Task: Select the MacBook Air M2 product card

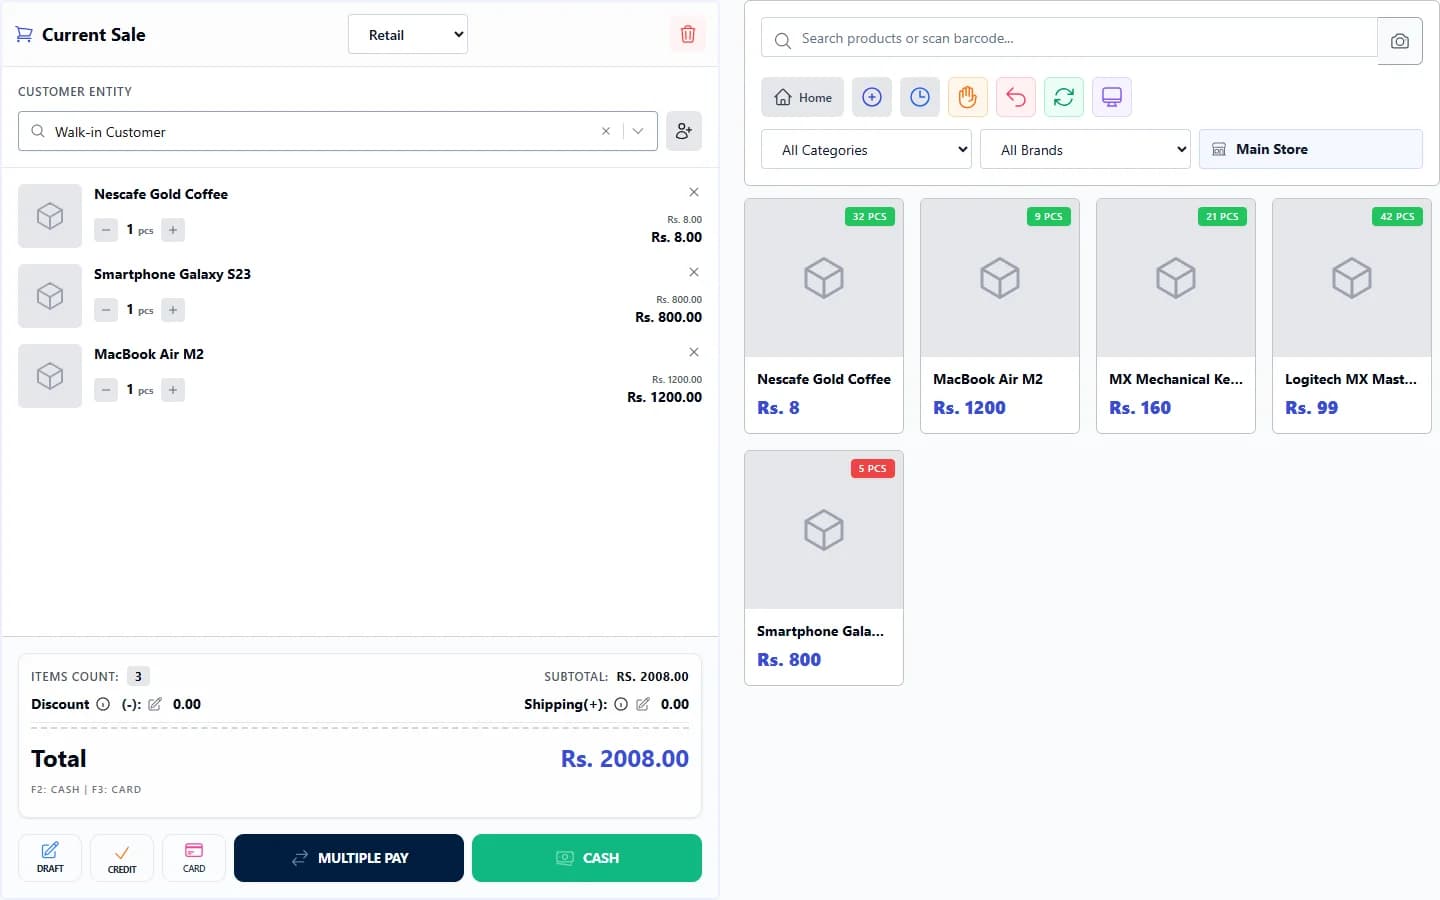Action: pos(1000,316)
